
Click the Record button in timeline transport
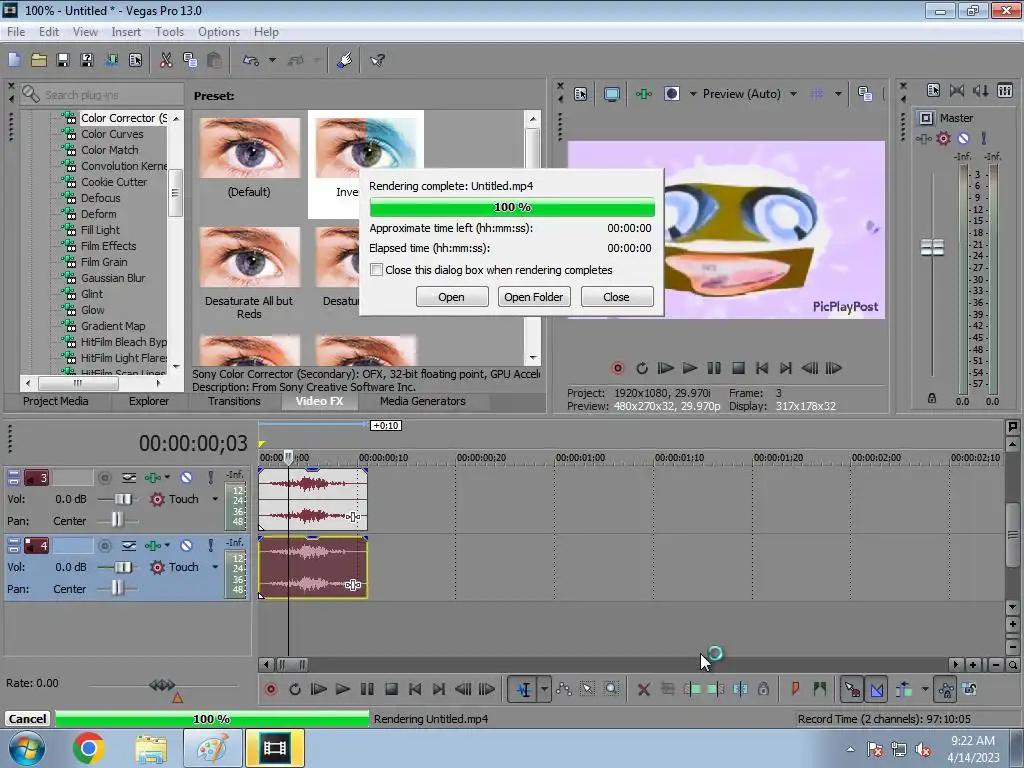click(271, 689)
